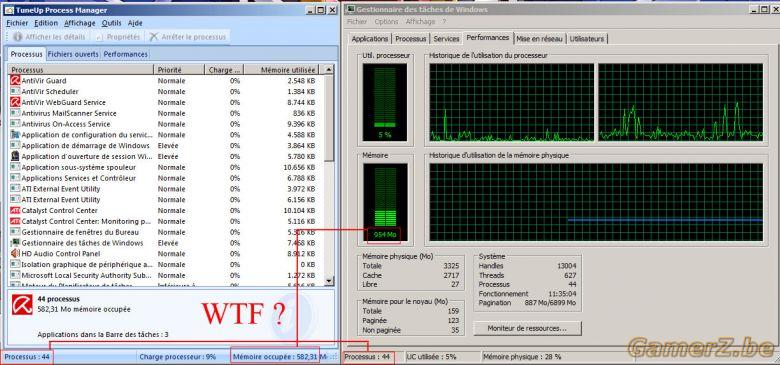This screenshot has width=780, height=365.
Task: Select the Gestionnaire des tâches de Windows icon
Action: tap(15, 243)
